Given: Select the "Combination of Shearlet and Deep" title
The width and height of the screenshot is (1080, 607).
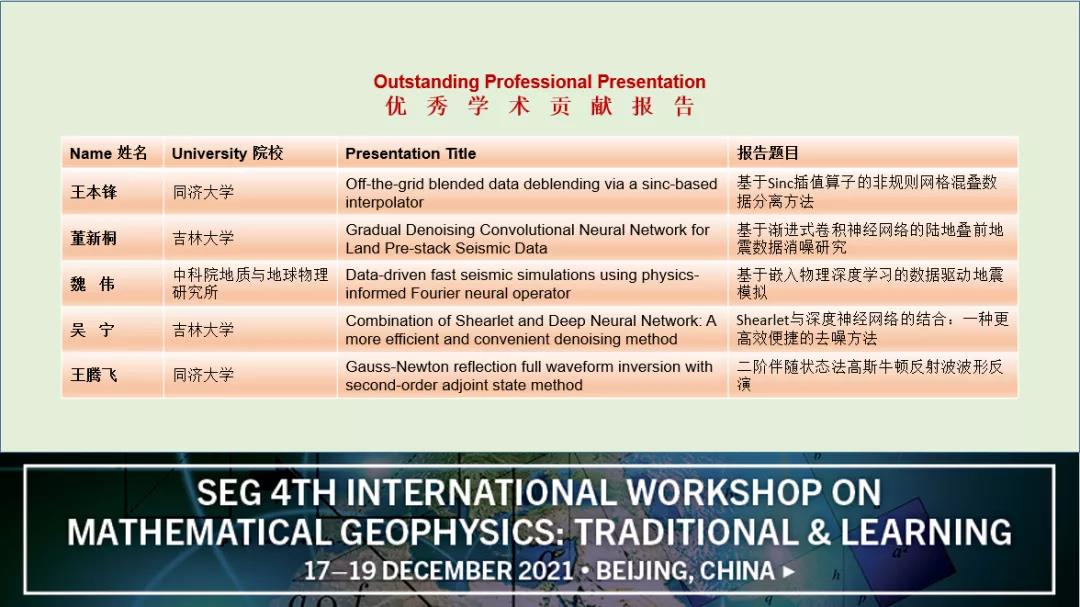Looking at the screenshot, I should click(x=531, y=330).
